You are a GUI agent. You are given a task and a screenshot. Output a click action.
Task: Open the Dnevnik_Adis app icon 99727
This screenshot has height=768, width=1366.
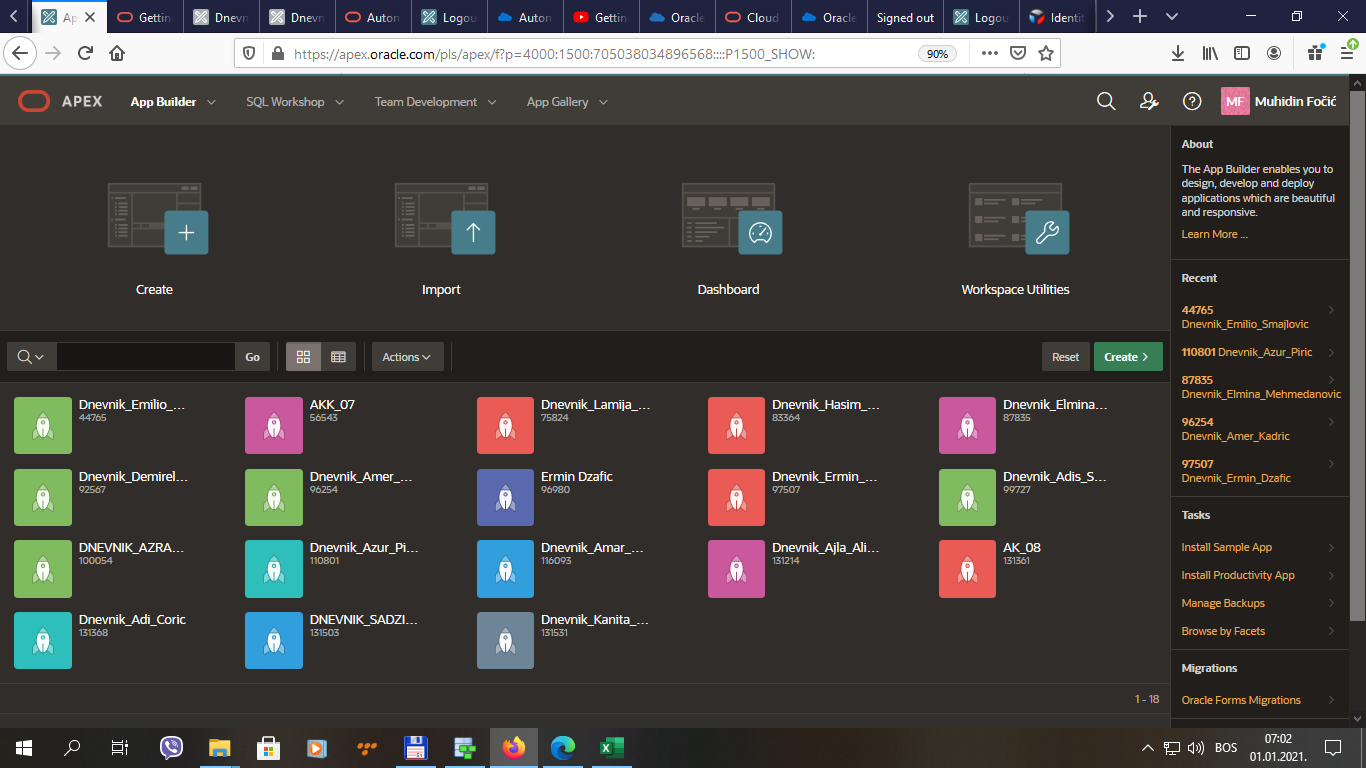click(968, 497)
